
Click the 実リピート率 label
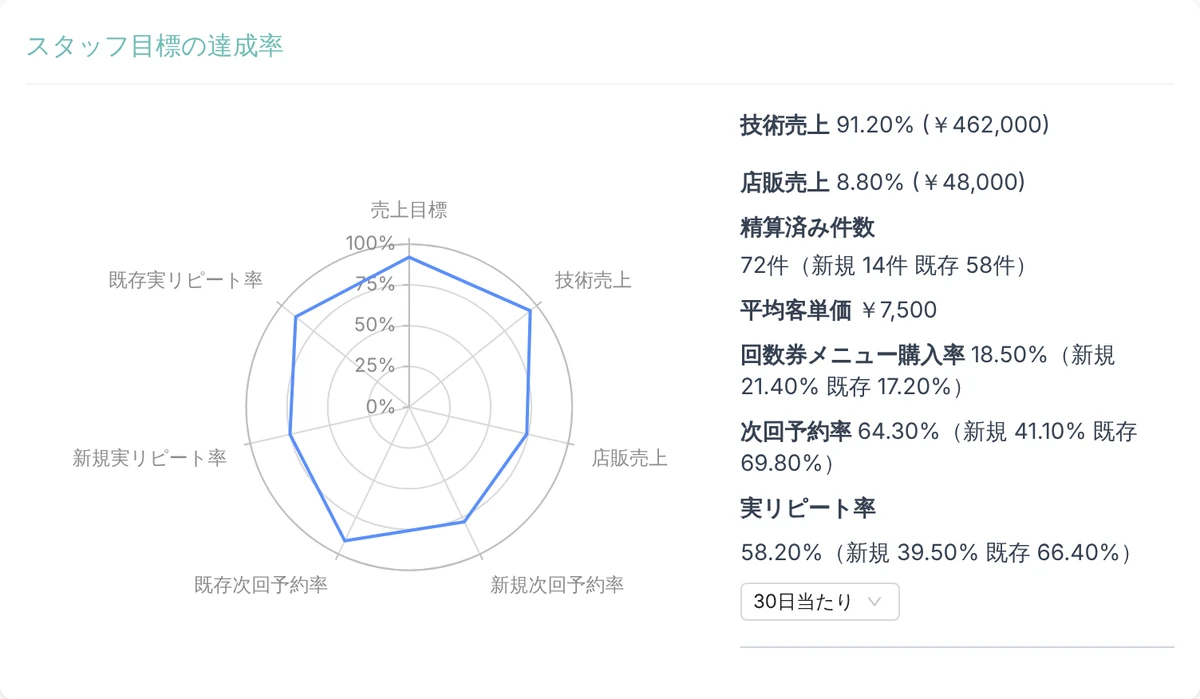(x=808, y=508)
